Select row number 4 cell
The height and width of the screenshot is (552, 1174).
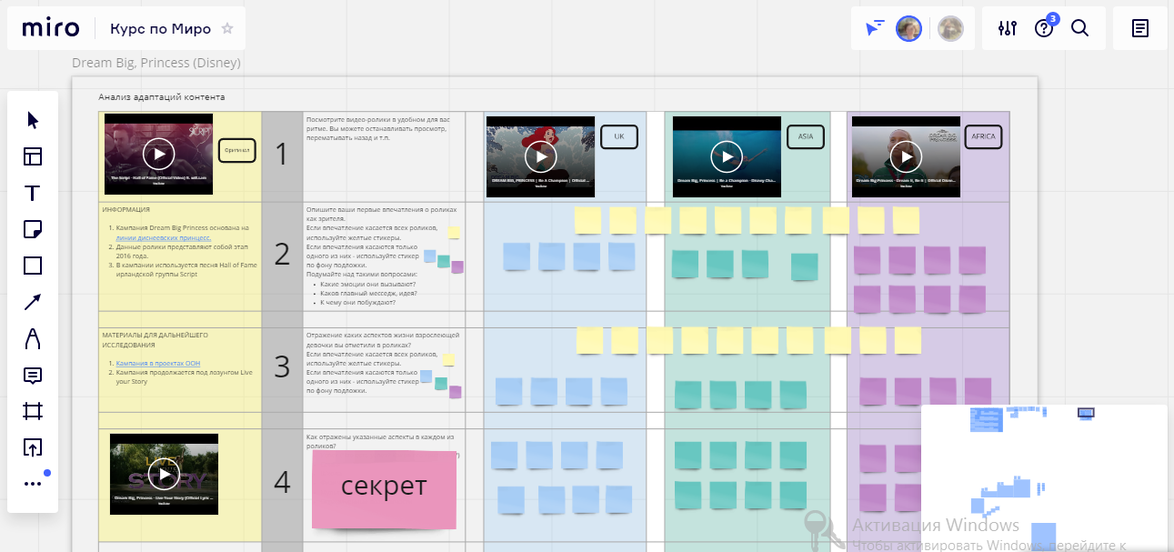(x=282, y=484)
